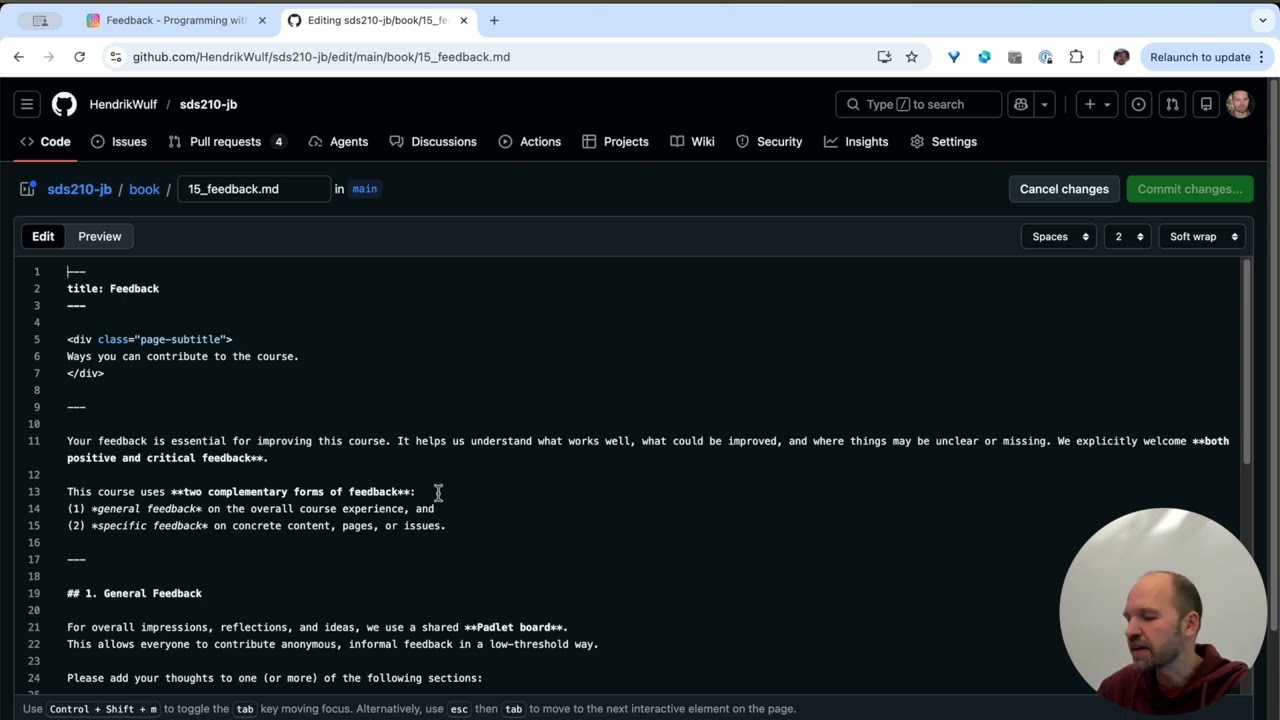Reload the page

[79, 57]
